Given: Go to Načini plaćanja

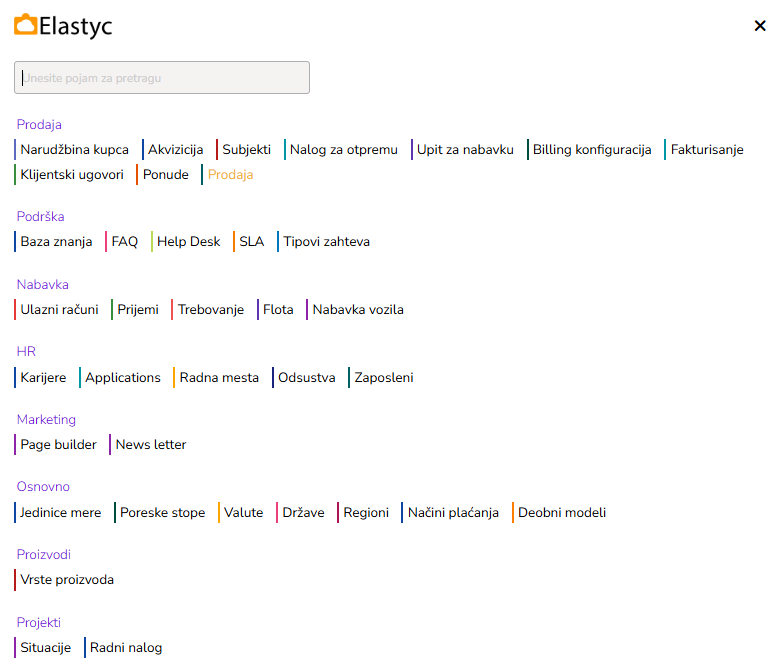Looking at the screenshot, I should tap(453, 513).
